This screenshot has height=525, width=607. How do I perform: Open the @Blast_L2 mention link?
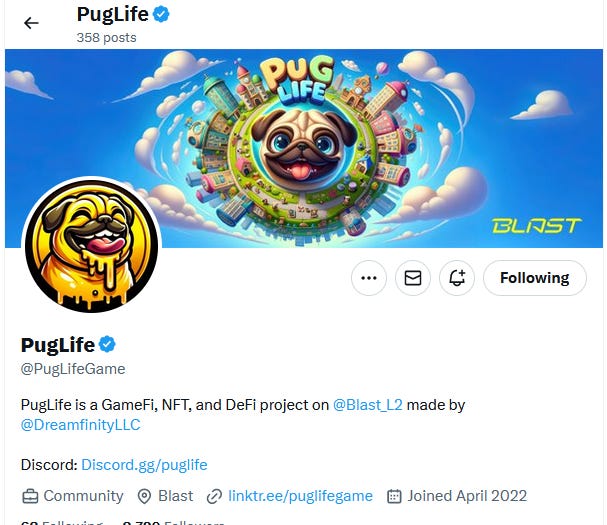click(368, 405)
